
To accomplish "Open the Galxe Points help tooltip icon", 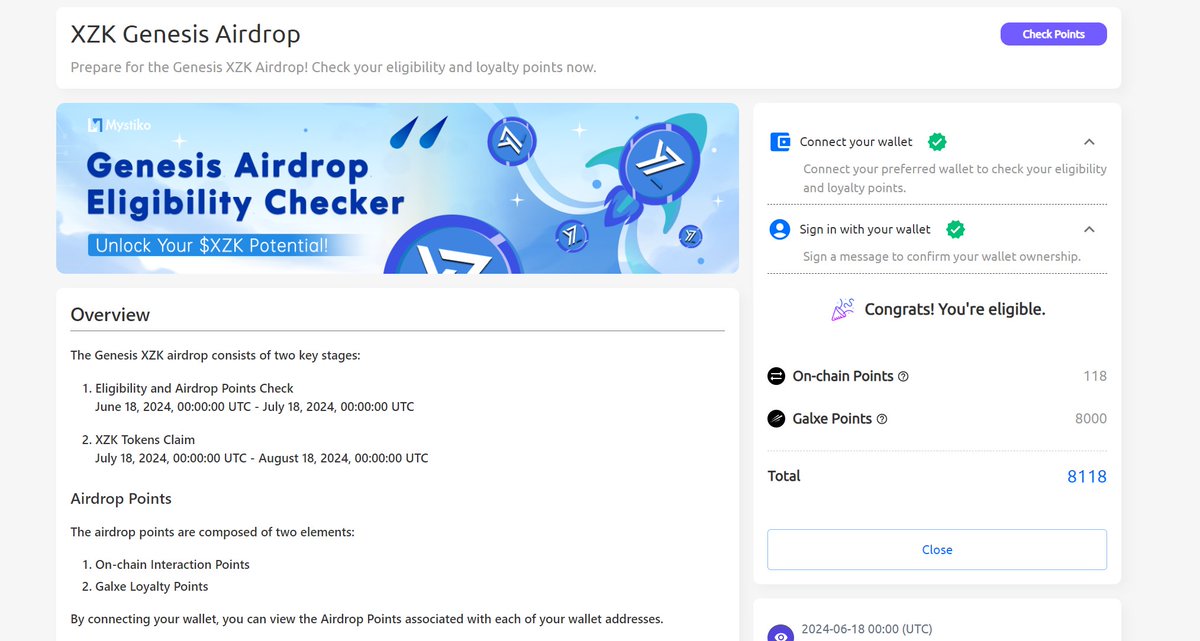I will 882,419.
